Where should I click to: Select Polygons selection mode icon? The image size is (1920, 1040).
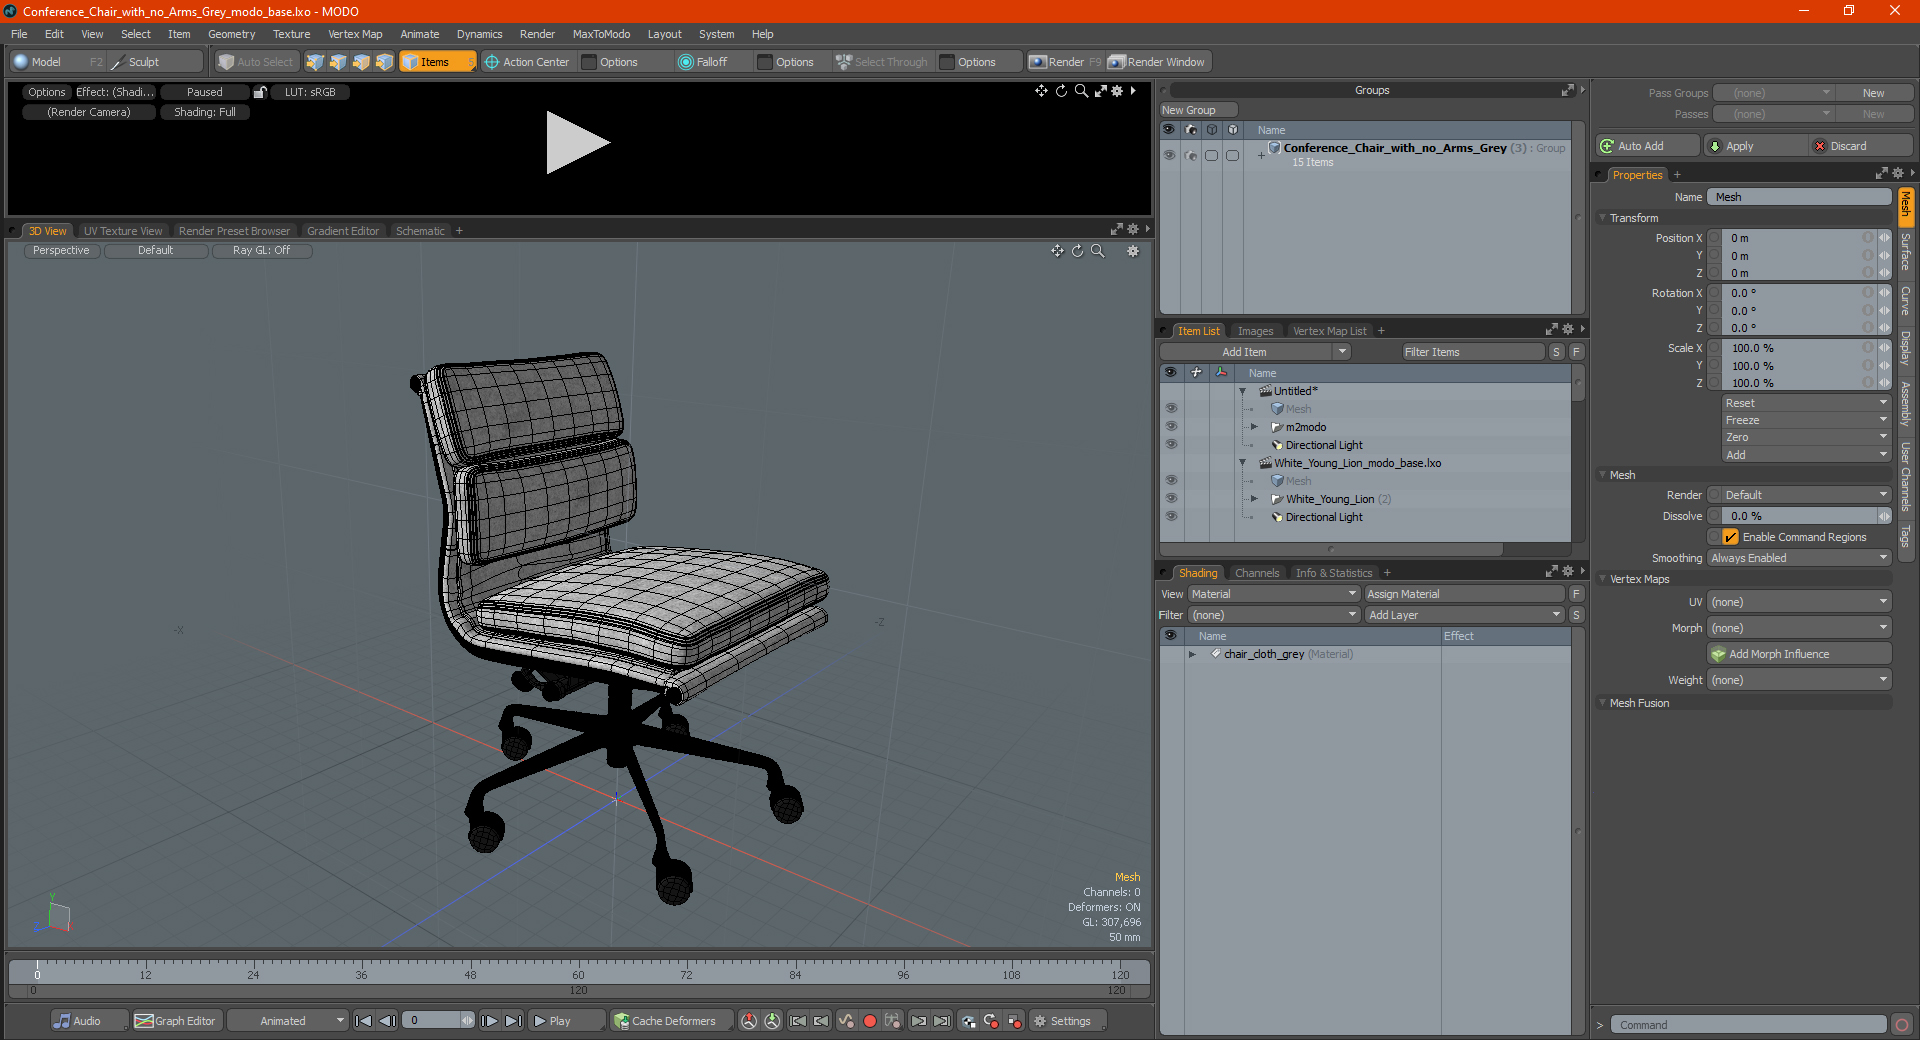[x=361, y=62]
